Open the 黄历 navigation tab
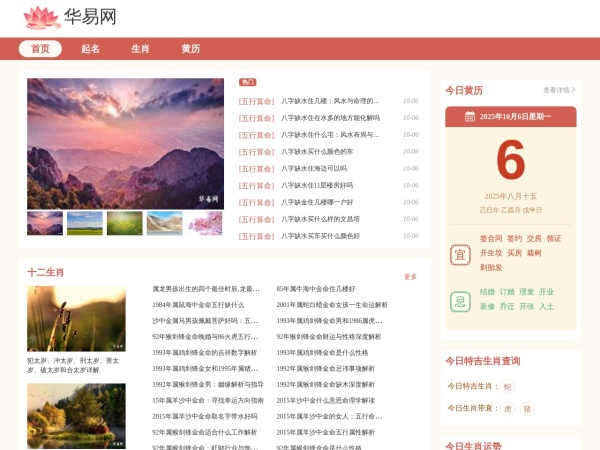This screenshot has height=450, width=600. 191,49
